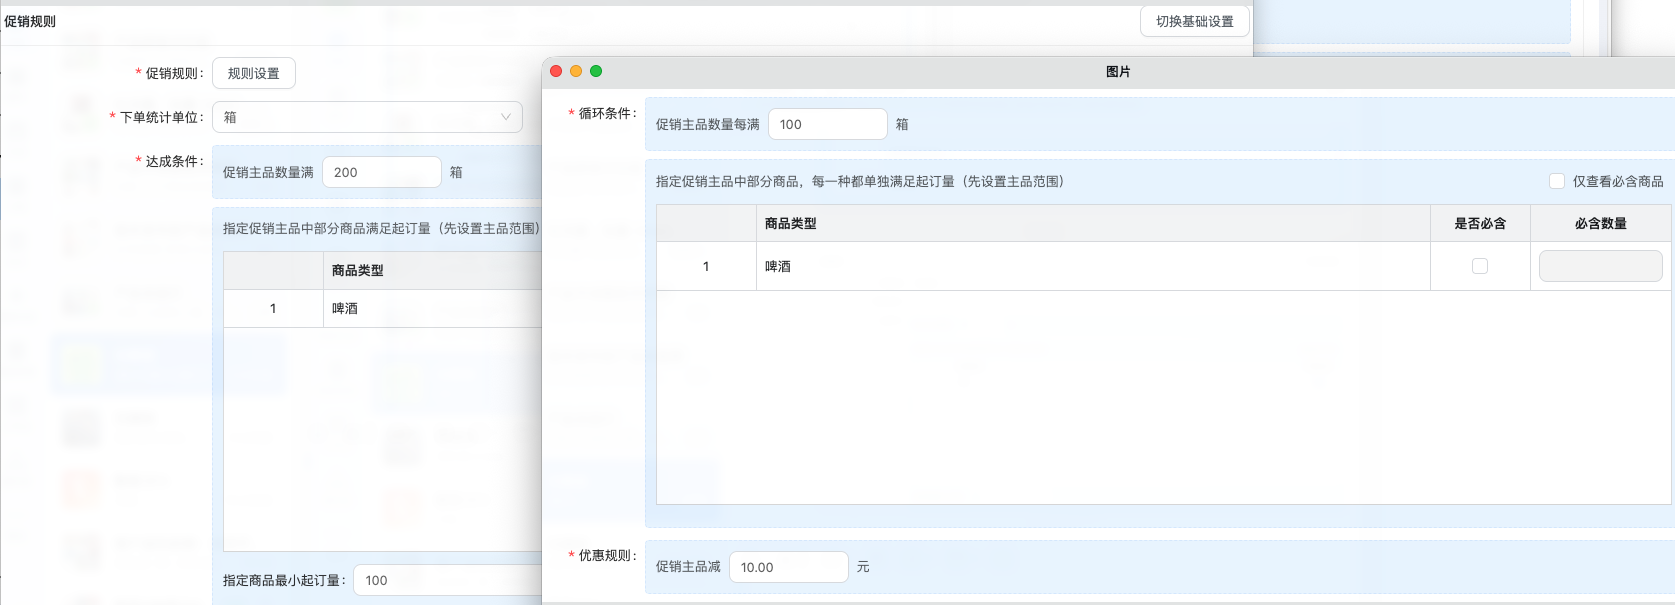Click the 促销规则 panel title
The width and height of the screenshot is (1675, 605).
click(x=30, y=21)
